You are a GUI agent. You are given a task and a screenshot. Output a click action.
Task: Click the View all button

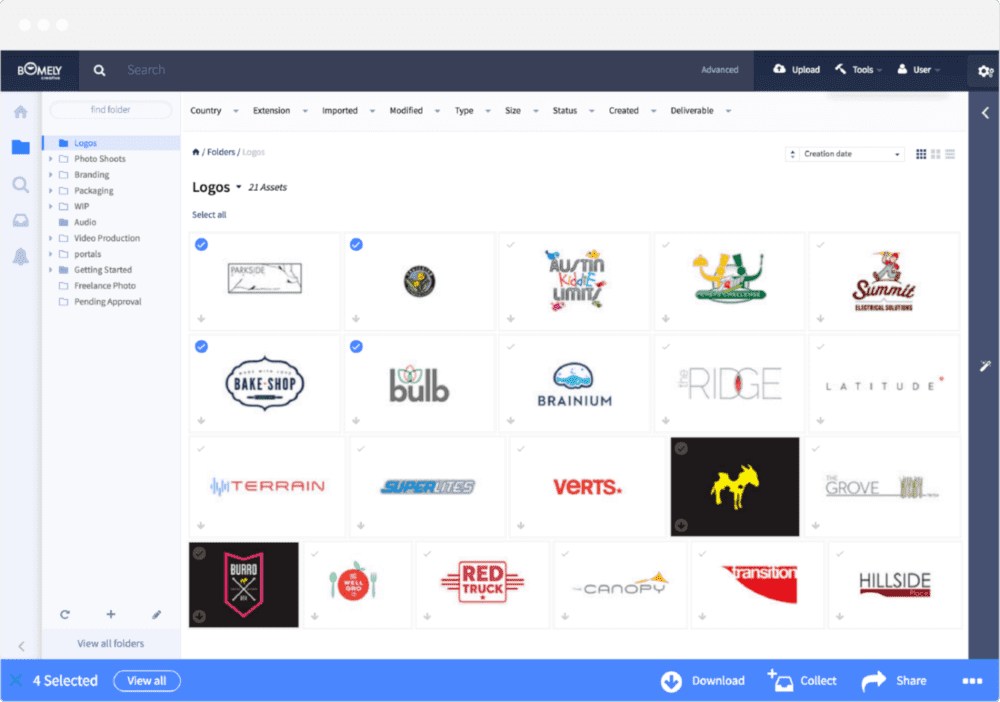coord(146,681)
